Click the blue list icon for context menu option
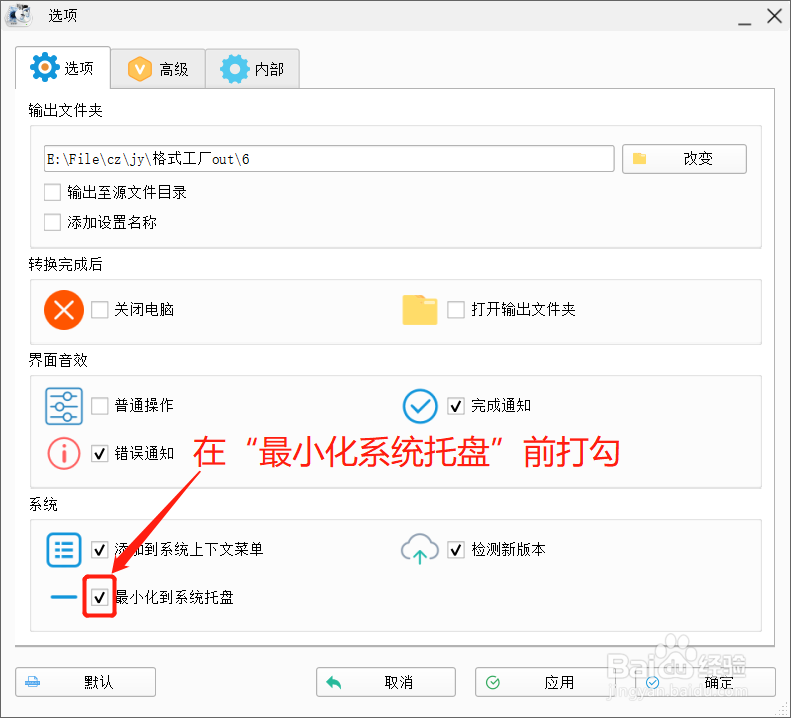Image resolution: width=791 pixels, height=718 pixels. tap(64, 550)
